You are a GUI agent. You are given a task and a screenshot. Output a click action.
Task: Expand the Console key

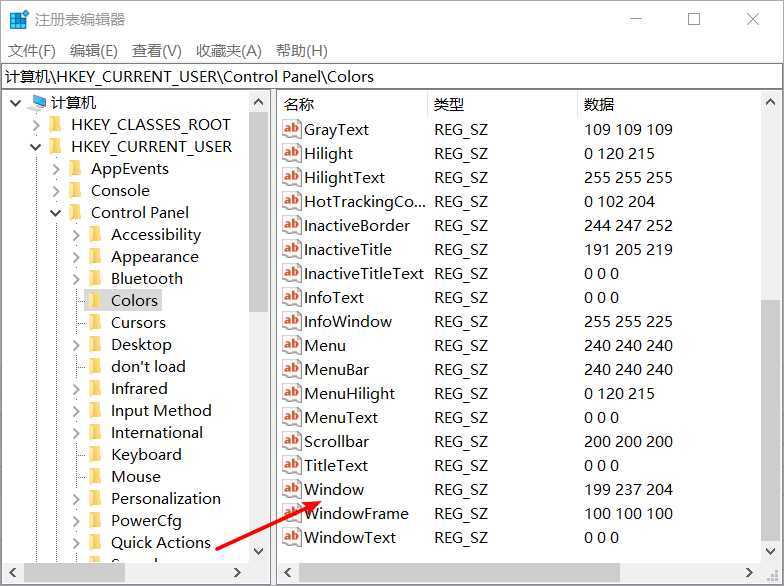point(56,191)
